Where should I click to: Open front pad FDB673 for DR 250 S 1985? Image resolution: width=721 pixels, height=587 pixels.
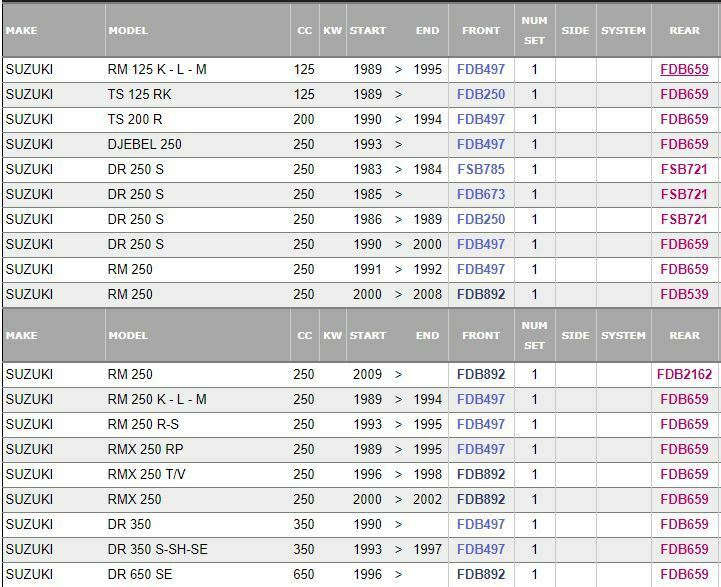[481, 194]
